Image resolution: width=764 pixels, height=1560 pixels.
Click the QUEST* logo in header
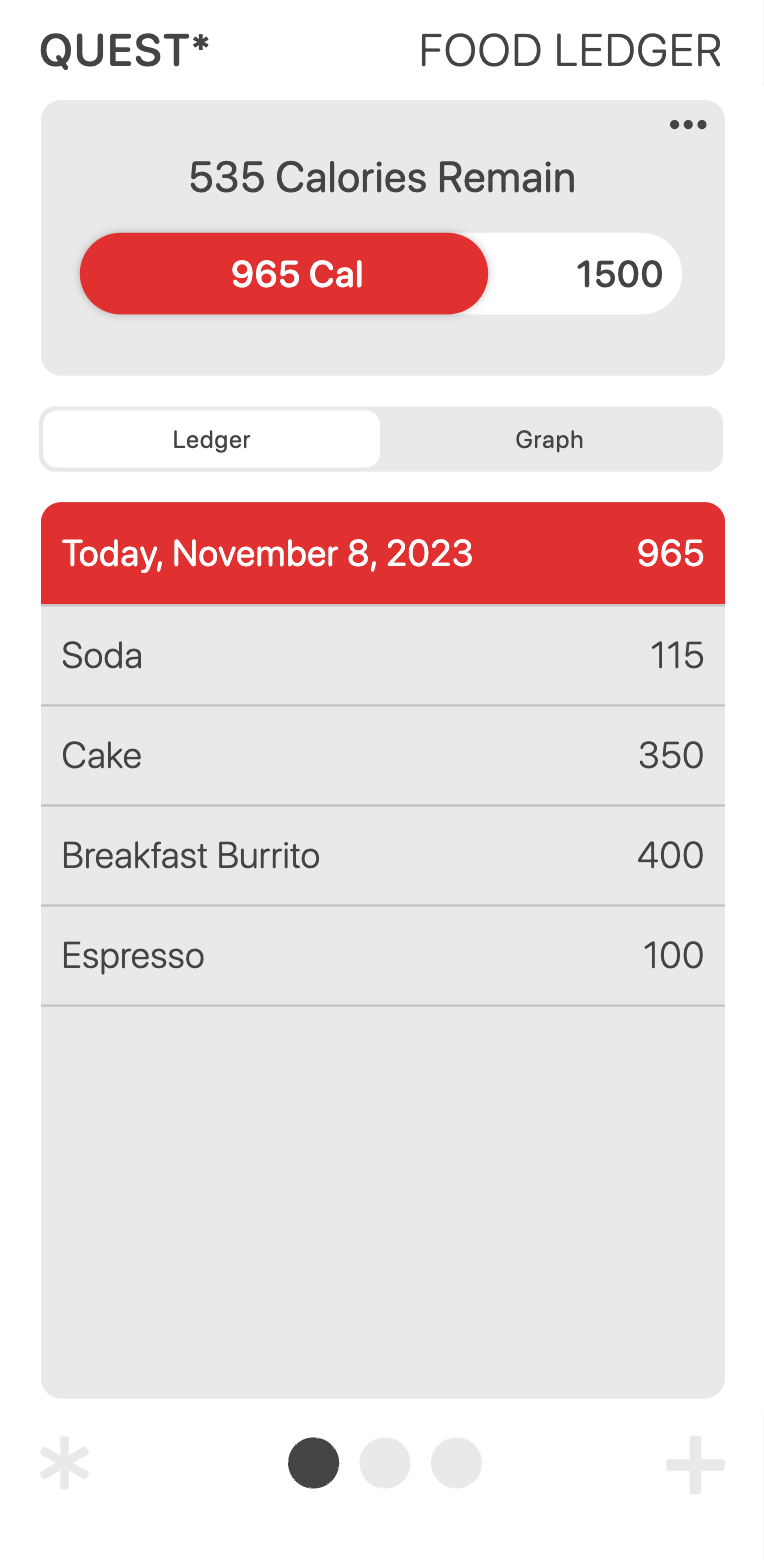point(125,52)
